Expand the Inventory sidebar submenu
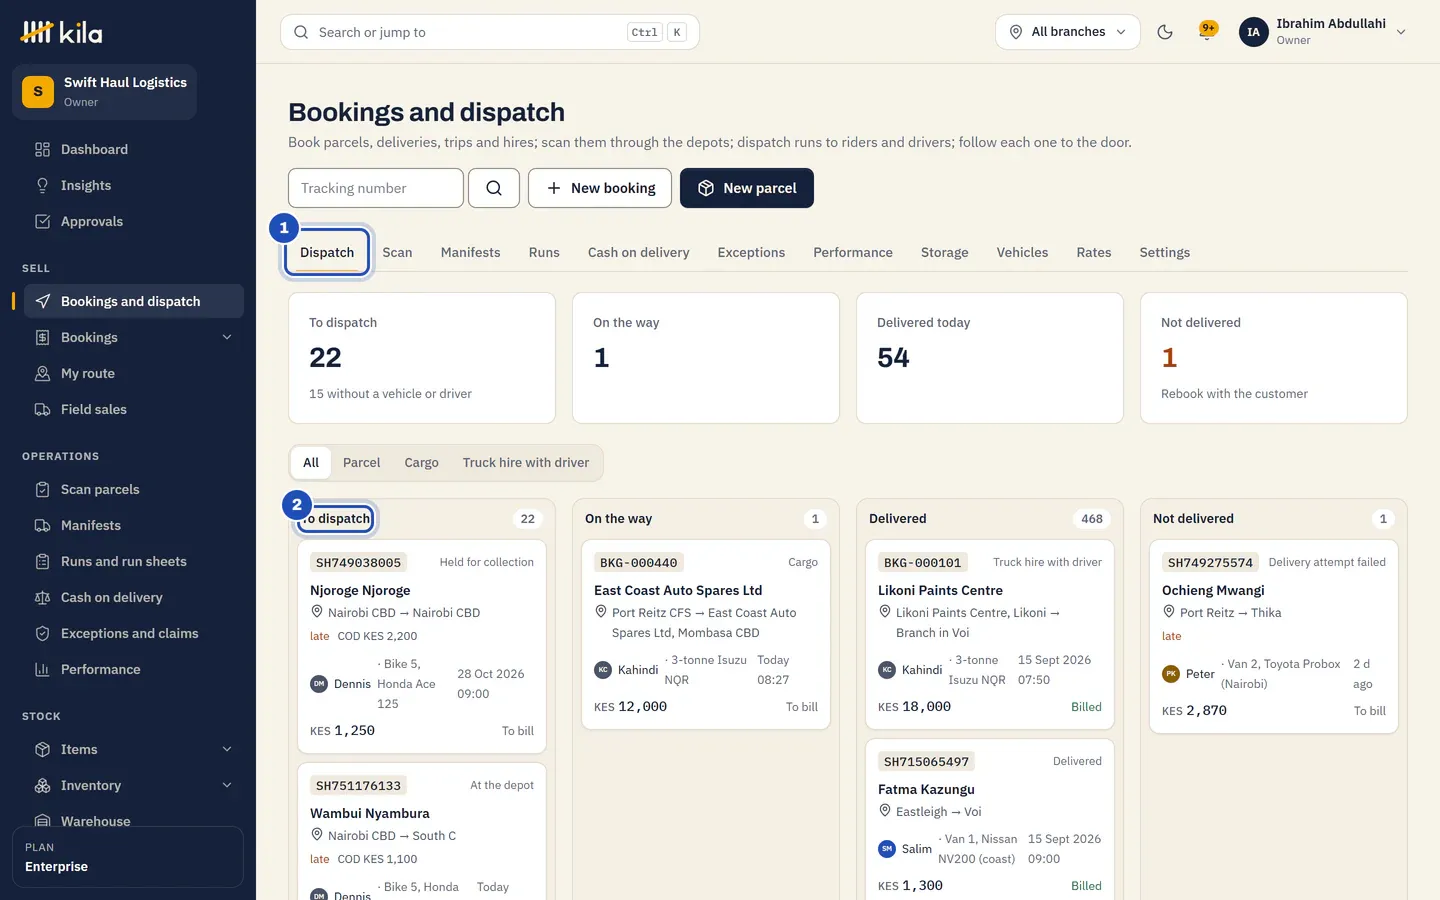Image resolution: width=1440 pixels, height=900 pixels. [x=227, y=785]
